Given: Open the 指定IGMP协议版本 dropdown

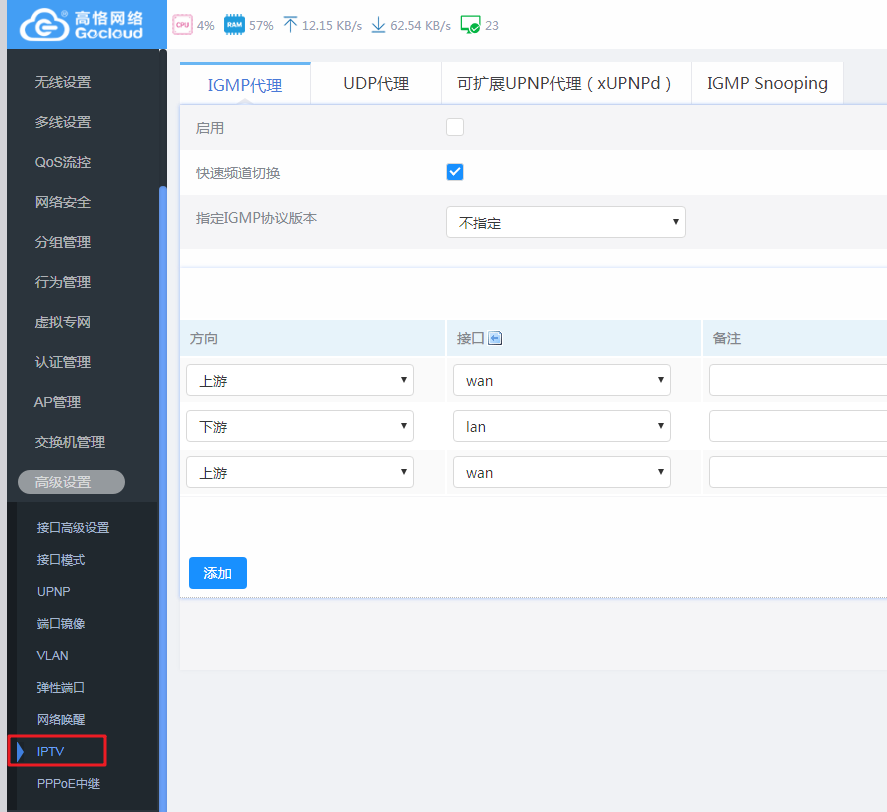Looking at the screenshot, I should [x=566, y=222].
